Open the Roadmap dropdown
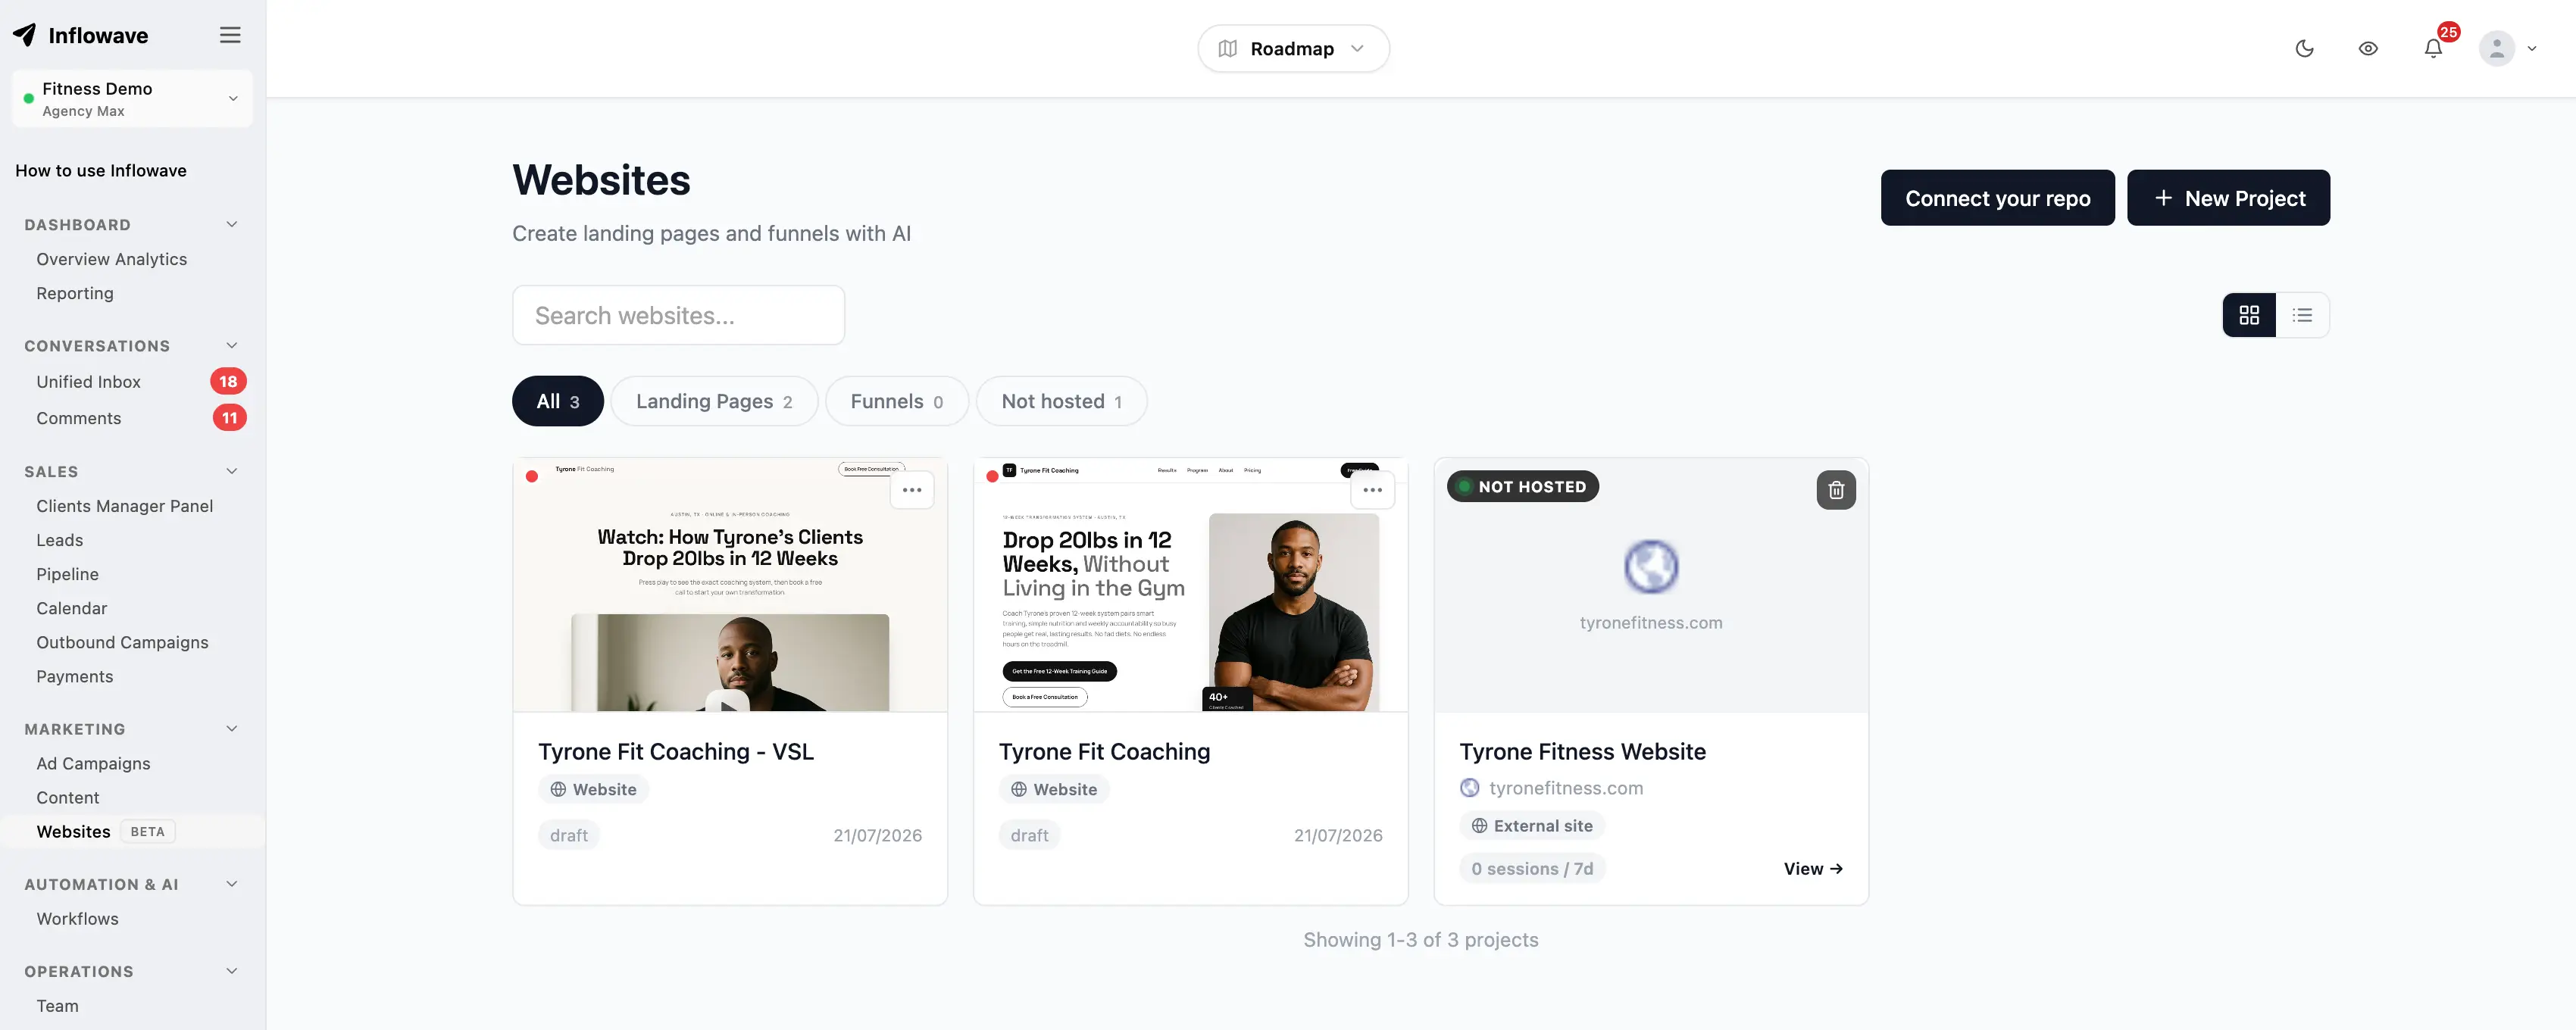2576x1030 pixels. click(x=1293, y=48)
